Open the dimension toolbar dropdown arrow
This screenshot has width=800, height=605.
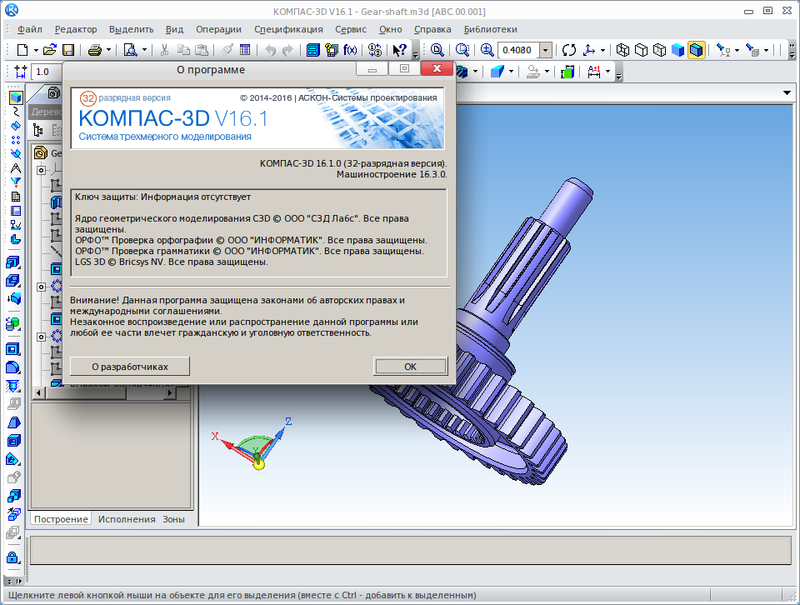pyautogui.click(x=608, y=72)
